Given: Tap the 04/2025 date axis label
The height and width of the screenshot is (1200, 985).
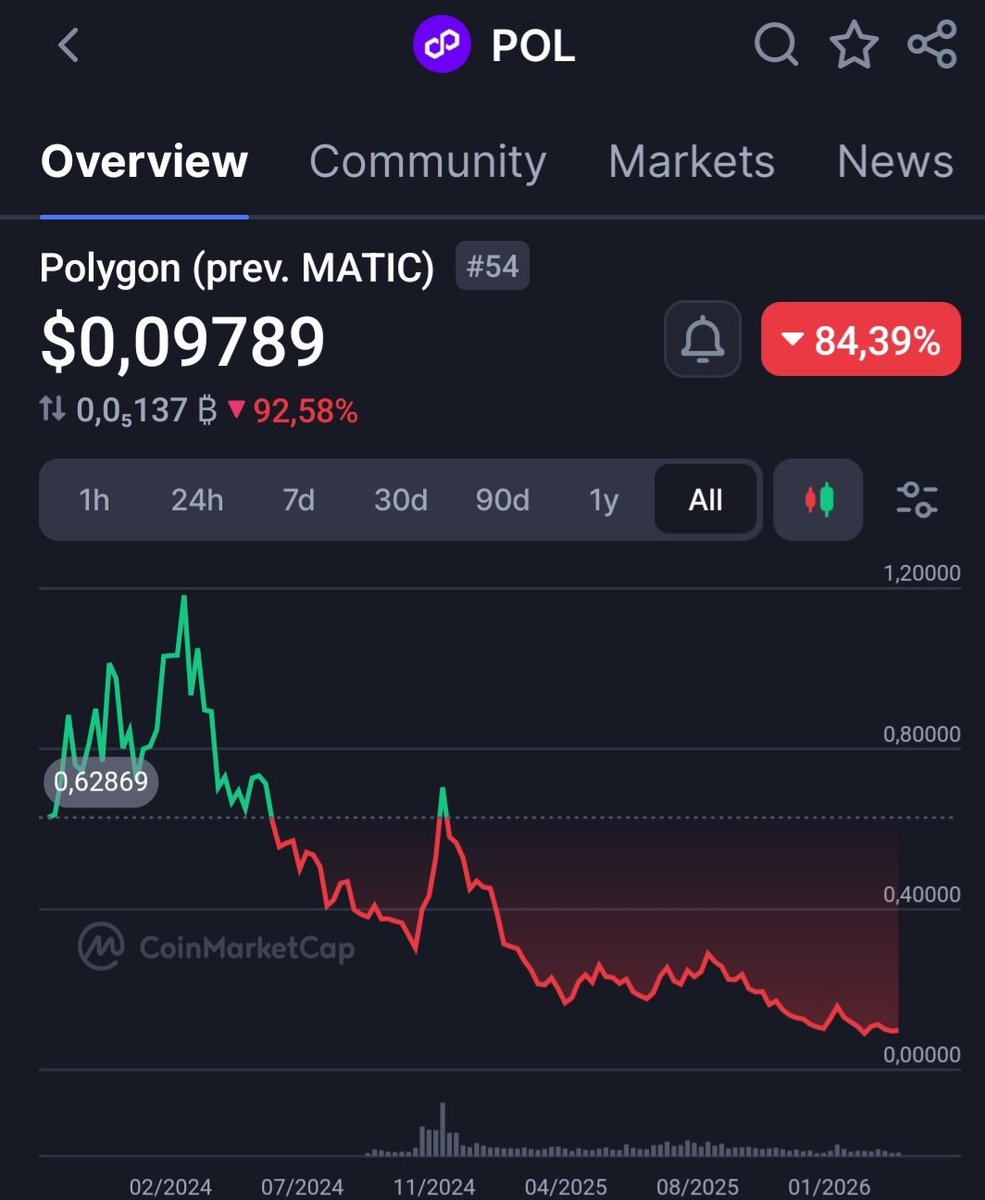Looking at the screenshot, I should click(565, 1186).
